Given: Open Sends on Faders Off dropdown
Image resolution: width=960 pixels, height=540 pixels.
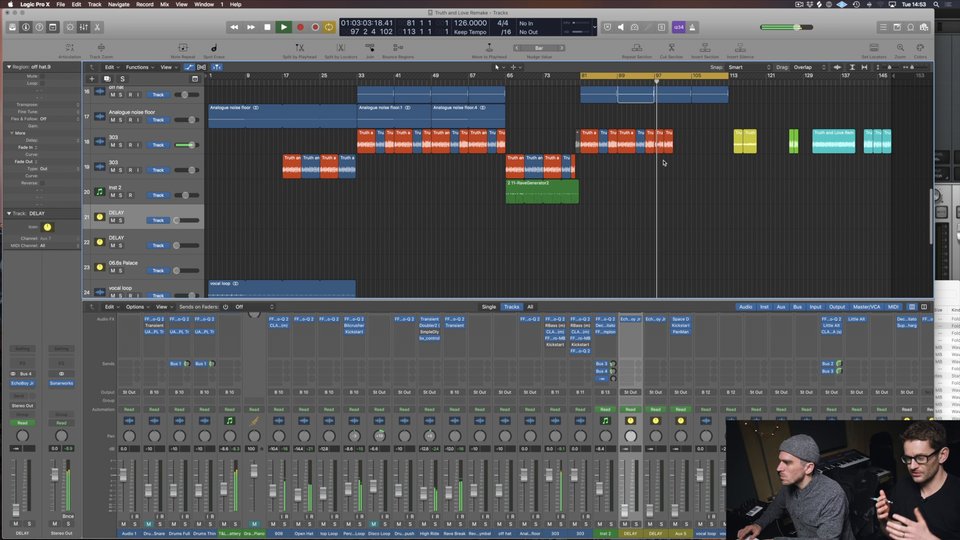Looking at the screenshot, I should (254, 307).
